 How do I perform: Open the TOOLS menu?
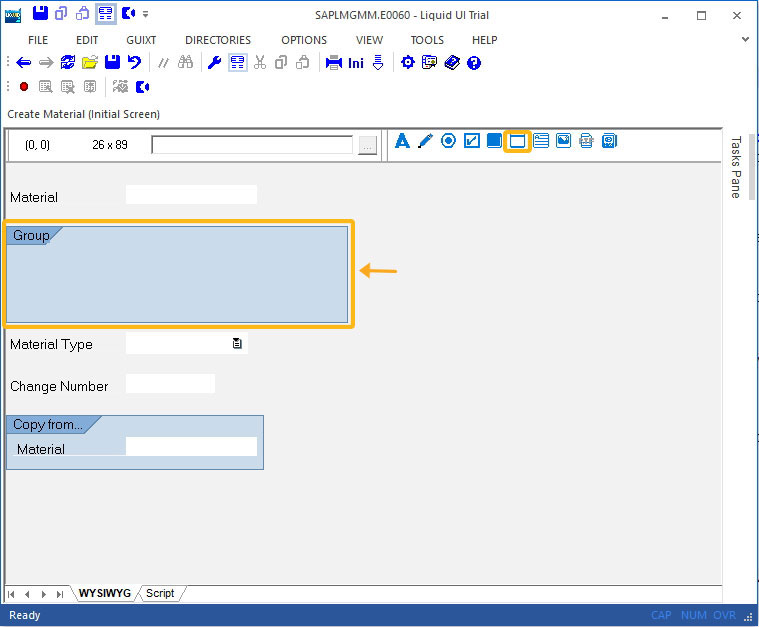(427, 40)
